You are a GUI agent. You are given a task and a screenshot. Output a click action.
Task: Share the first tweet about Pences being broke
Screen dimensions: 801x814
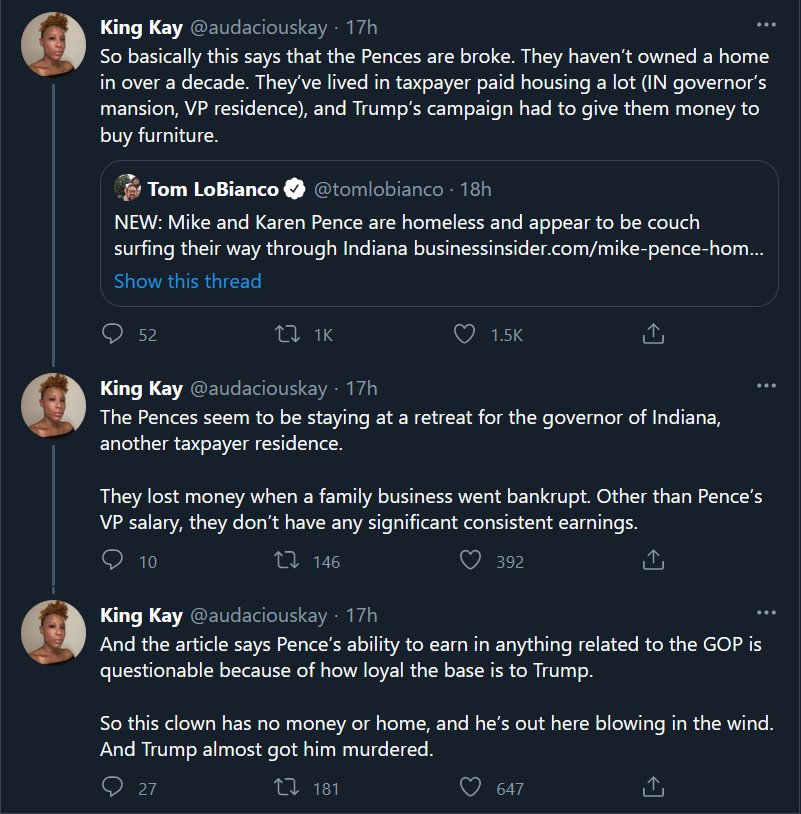pos(653,334)
